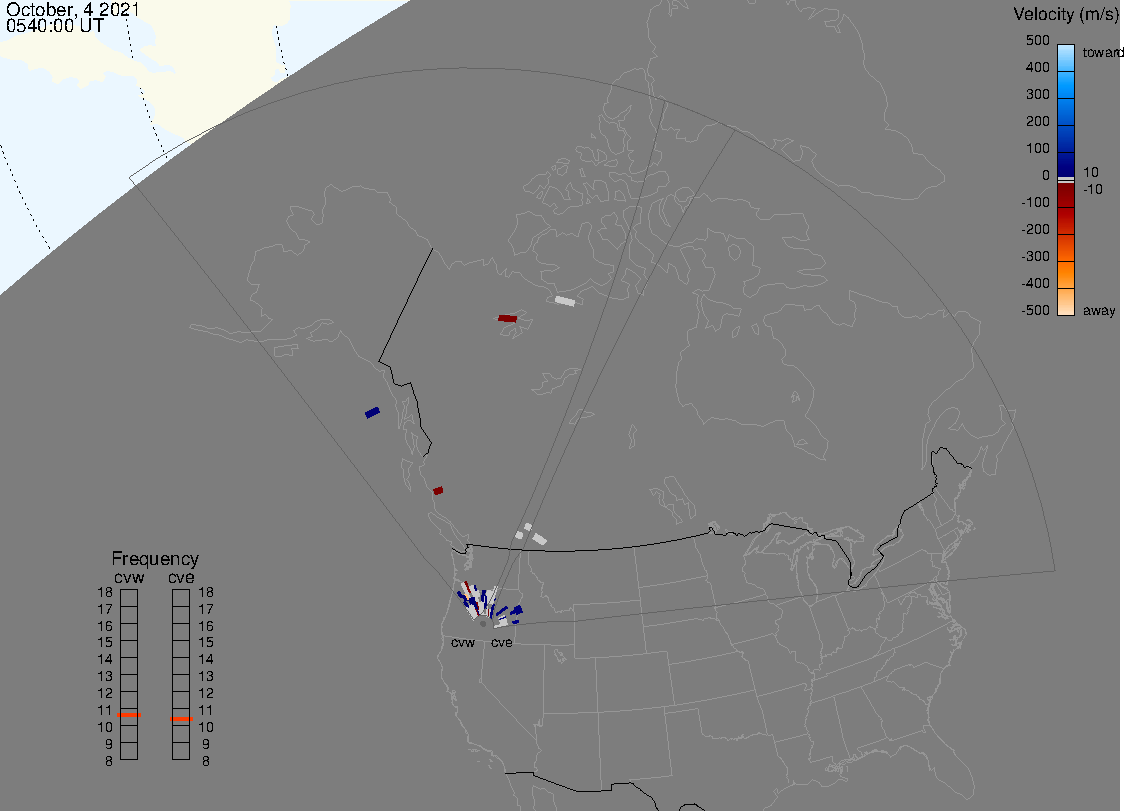Image resolution: width=1124 pixels, height=811 pixels.
Task: Click the "0" velocity scale label
Action: coord(1046,176)
